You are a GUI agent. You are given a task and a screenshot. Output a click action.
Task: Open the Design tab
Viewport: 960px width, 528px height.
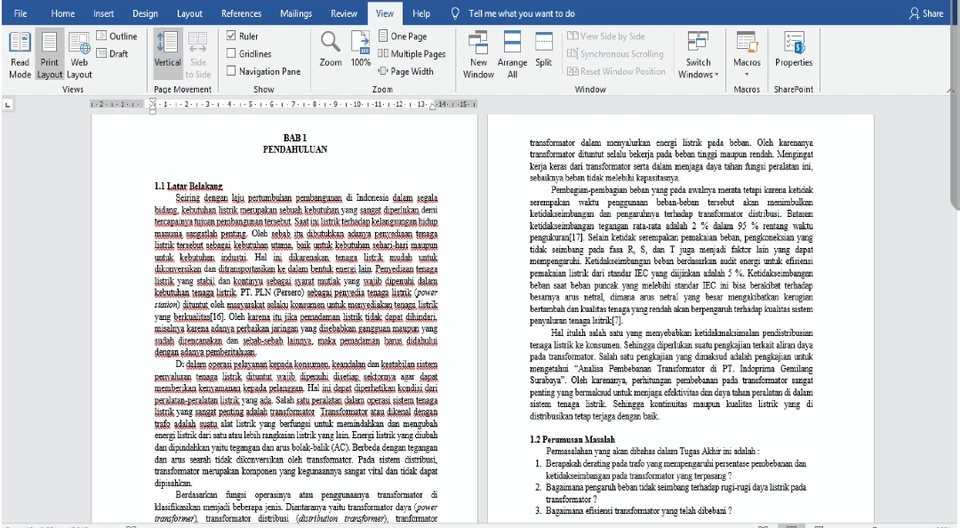tap(145, 13)
